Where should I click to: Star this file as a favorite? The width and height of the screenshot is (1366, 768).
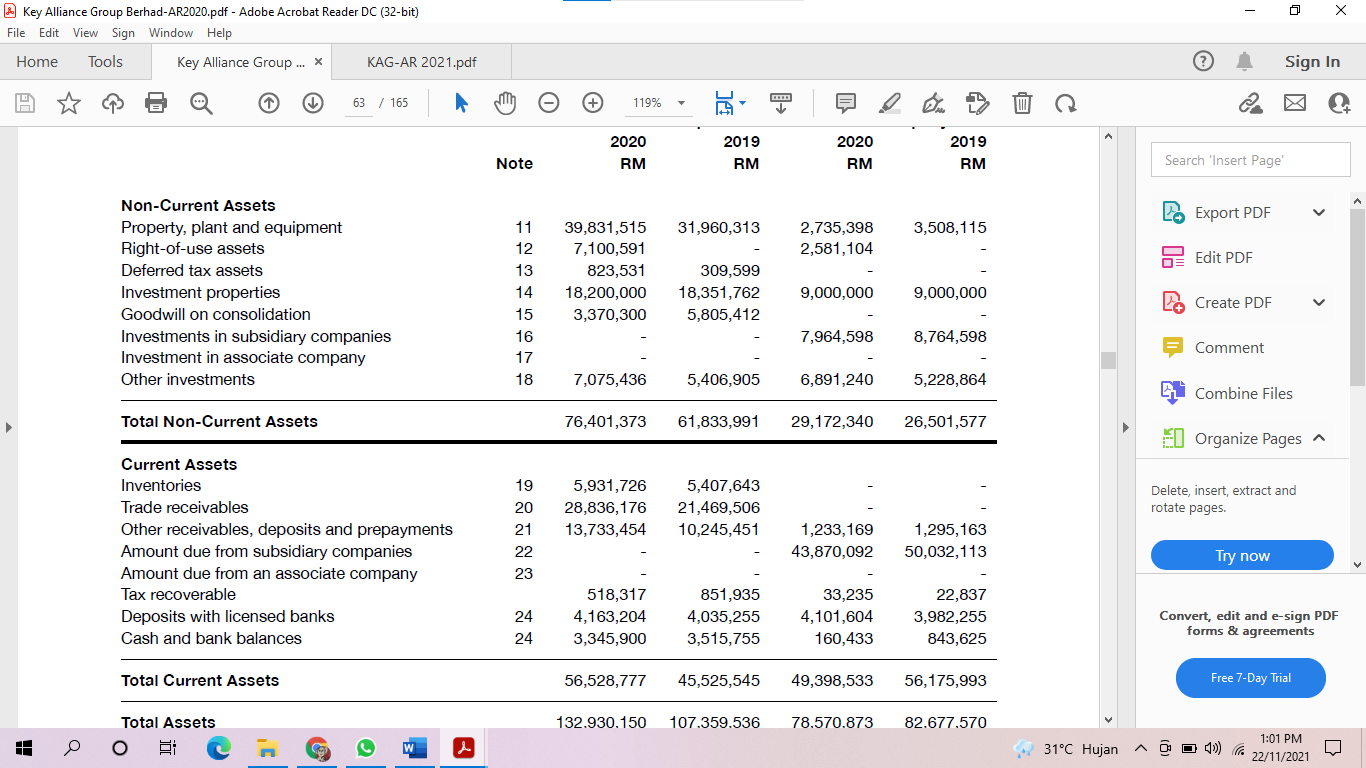coord(69,103)
